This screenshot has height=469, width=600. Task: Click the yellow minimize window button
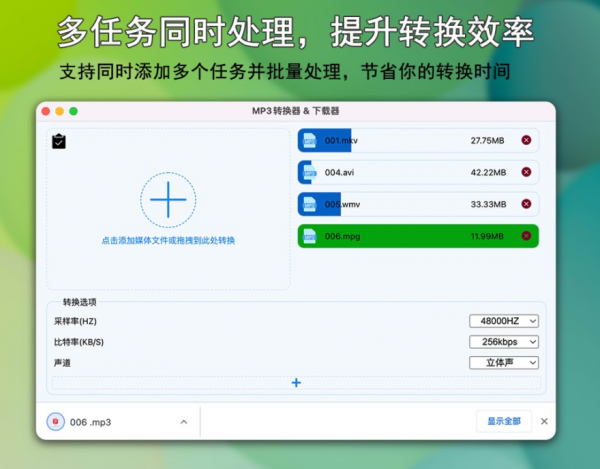60,111
